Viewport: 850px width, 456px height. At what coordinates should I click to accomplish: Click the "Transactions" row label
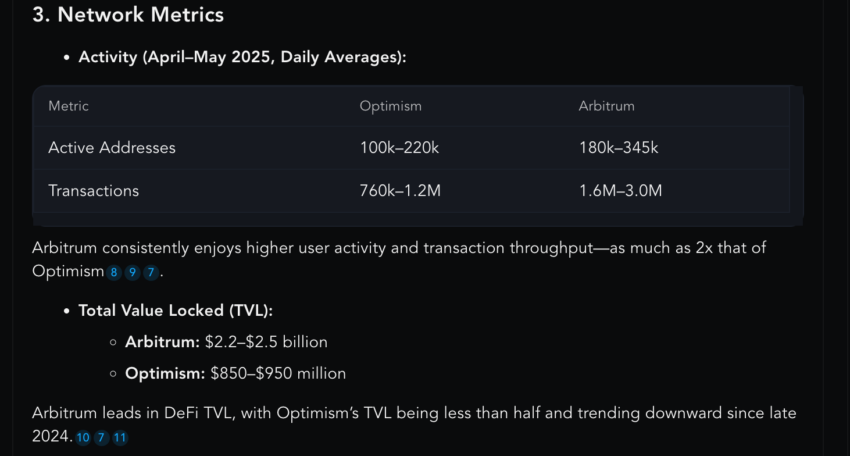point(93,190)
